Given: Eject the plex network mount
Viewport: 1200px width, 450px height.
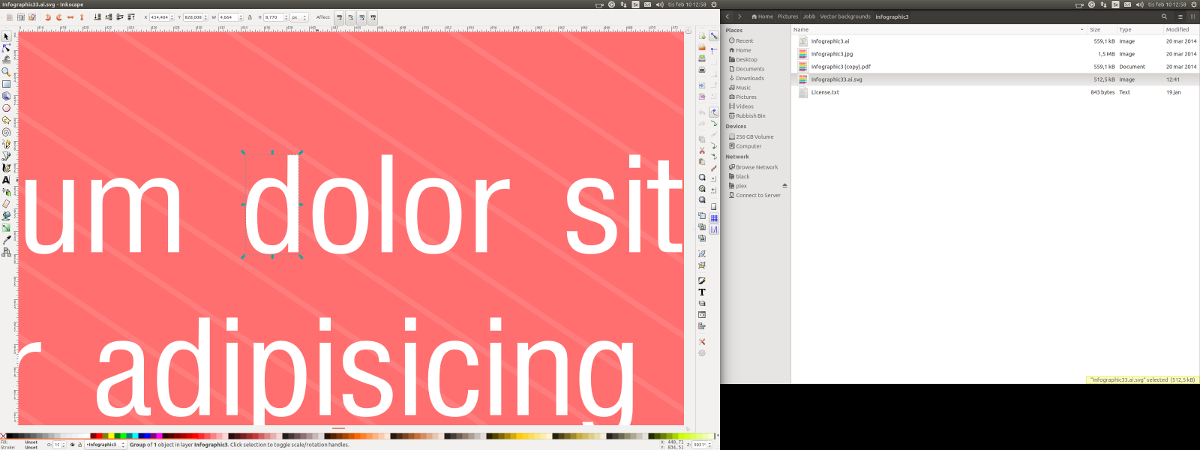Looking at the screenshot, I should pyautogui.click(x=785, y=186).
